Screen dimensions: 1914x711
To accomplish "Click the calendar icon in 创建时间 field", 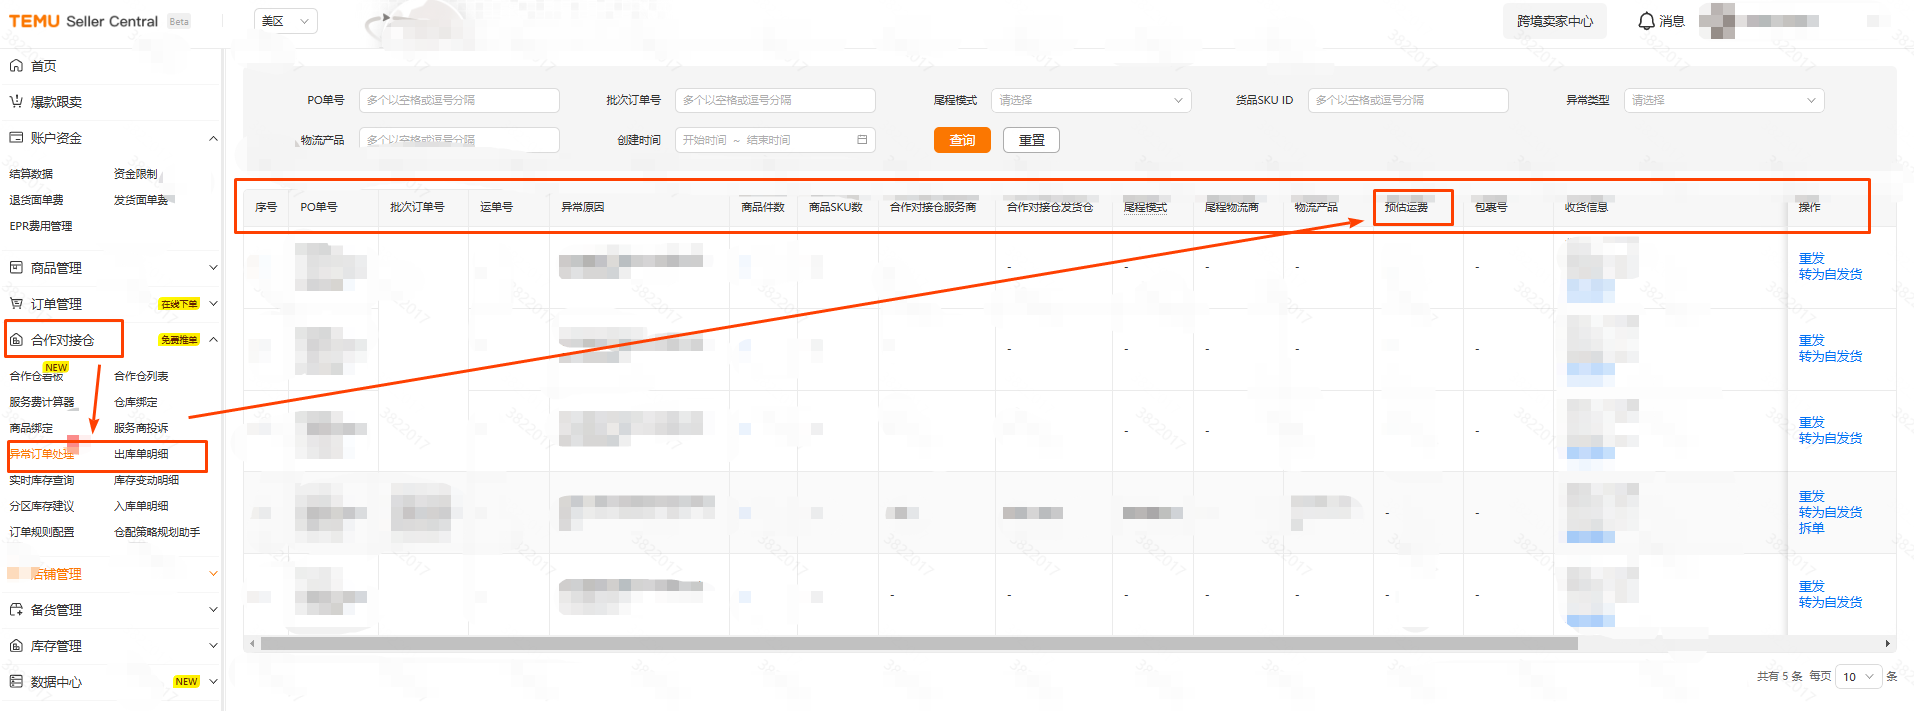I will [862, 140].
